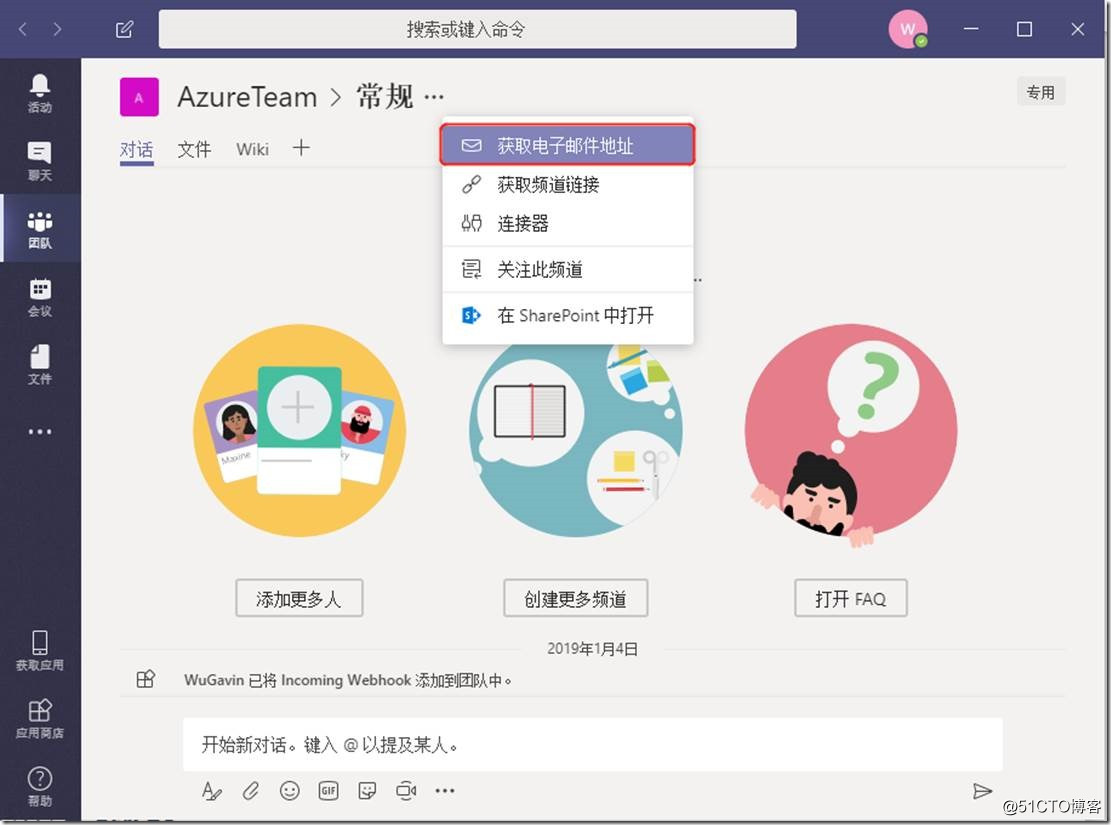Viewport: 1111px width, 825px height.
Task: Open the Wiki tab
Action: click(252, 149)
